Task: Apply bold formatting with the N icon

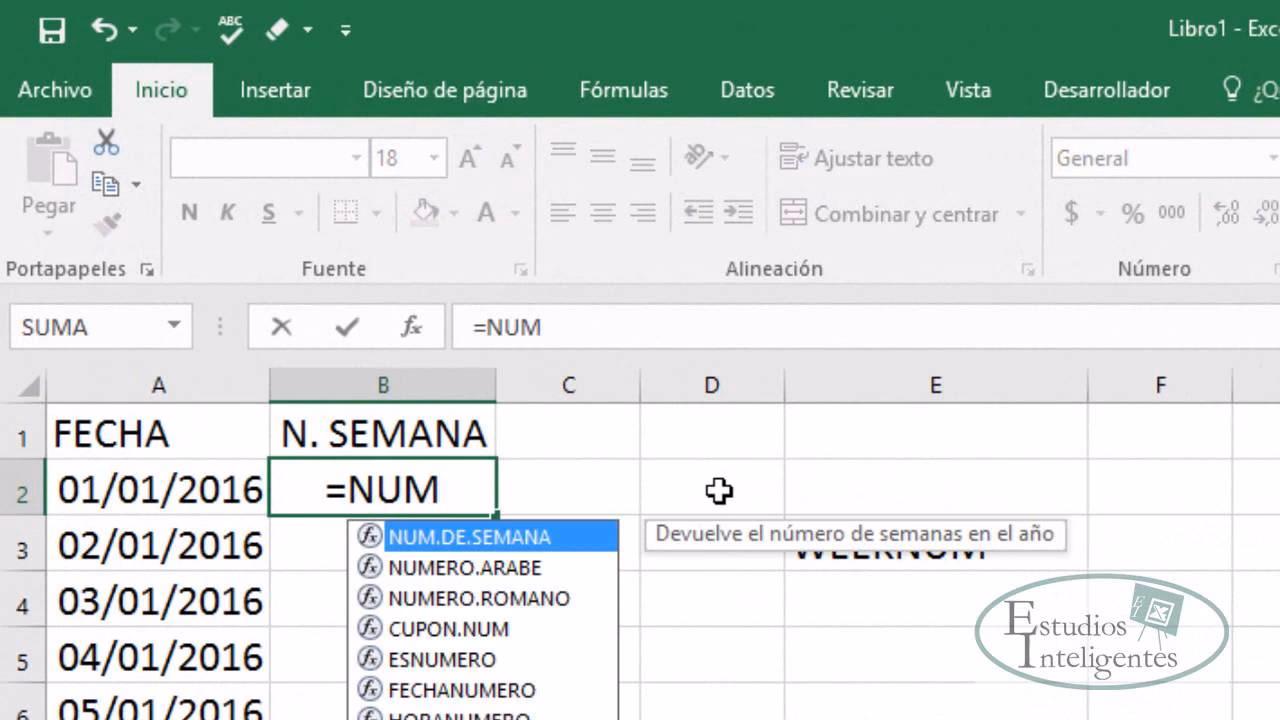Action: point(188,212)
